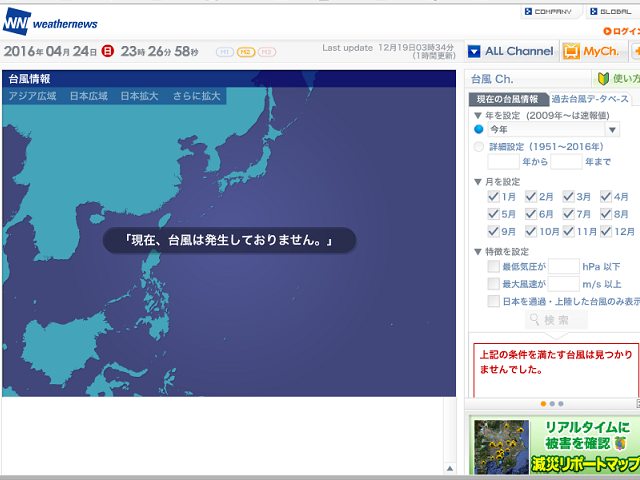Click the ログイン login link
The height and width of the screenshot is (480, 640).
[x=621, y=31]
